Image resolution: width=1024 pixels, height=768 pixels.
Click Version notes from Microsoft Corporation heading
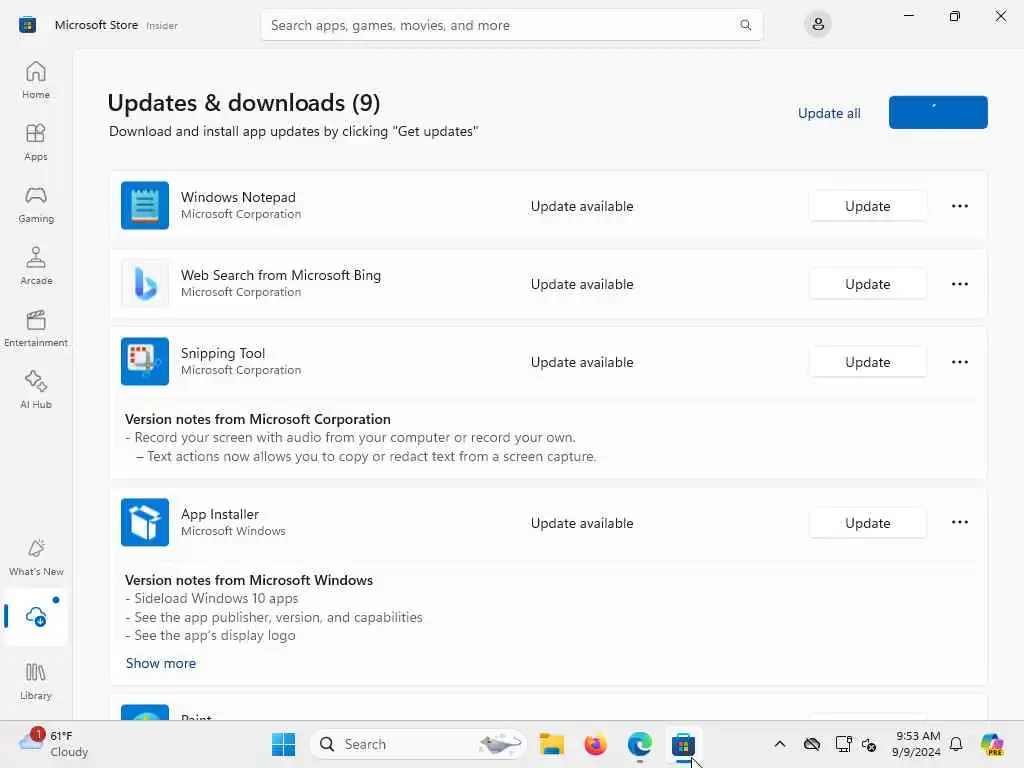[257, 419]
